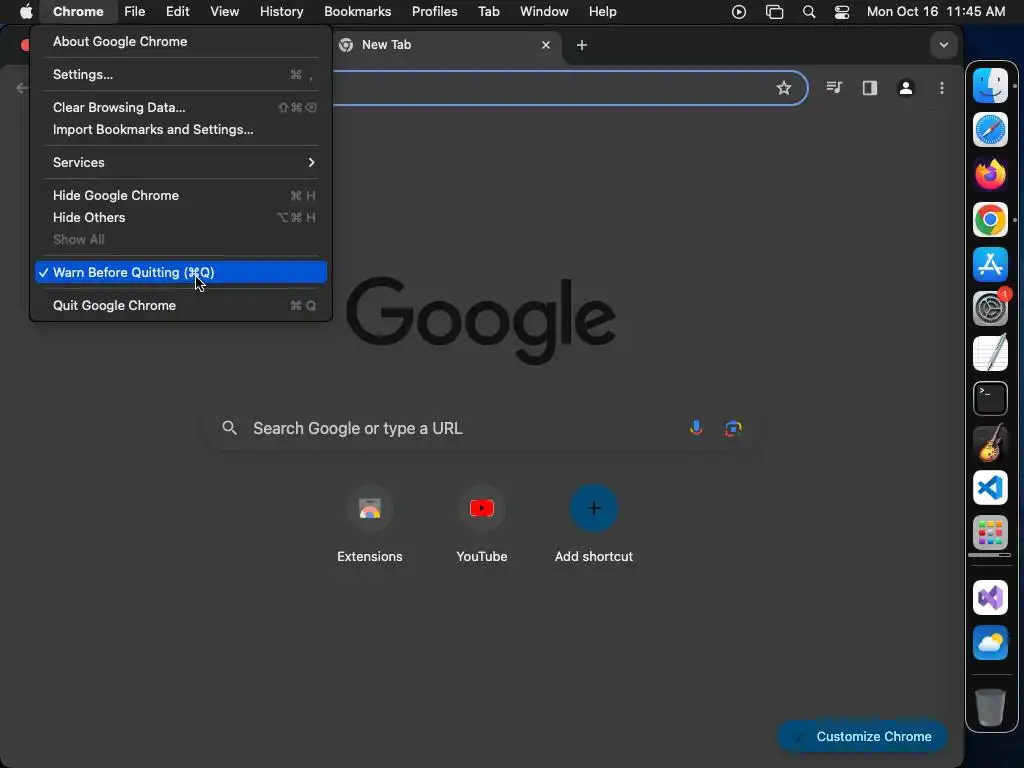Viewport: 1024px width, 768px height.
Task: Open the View menu
Action: coord(224,12)
